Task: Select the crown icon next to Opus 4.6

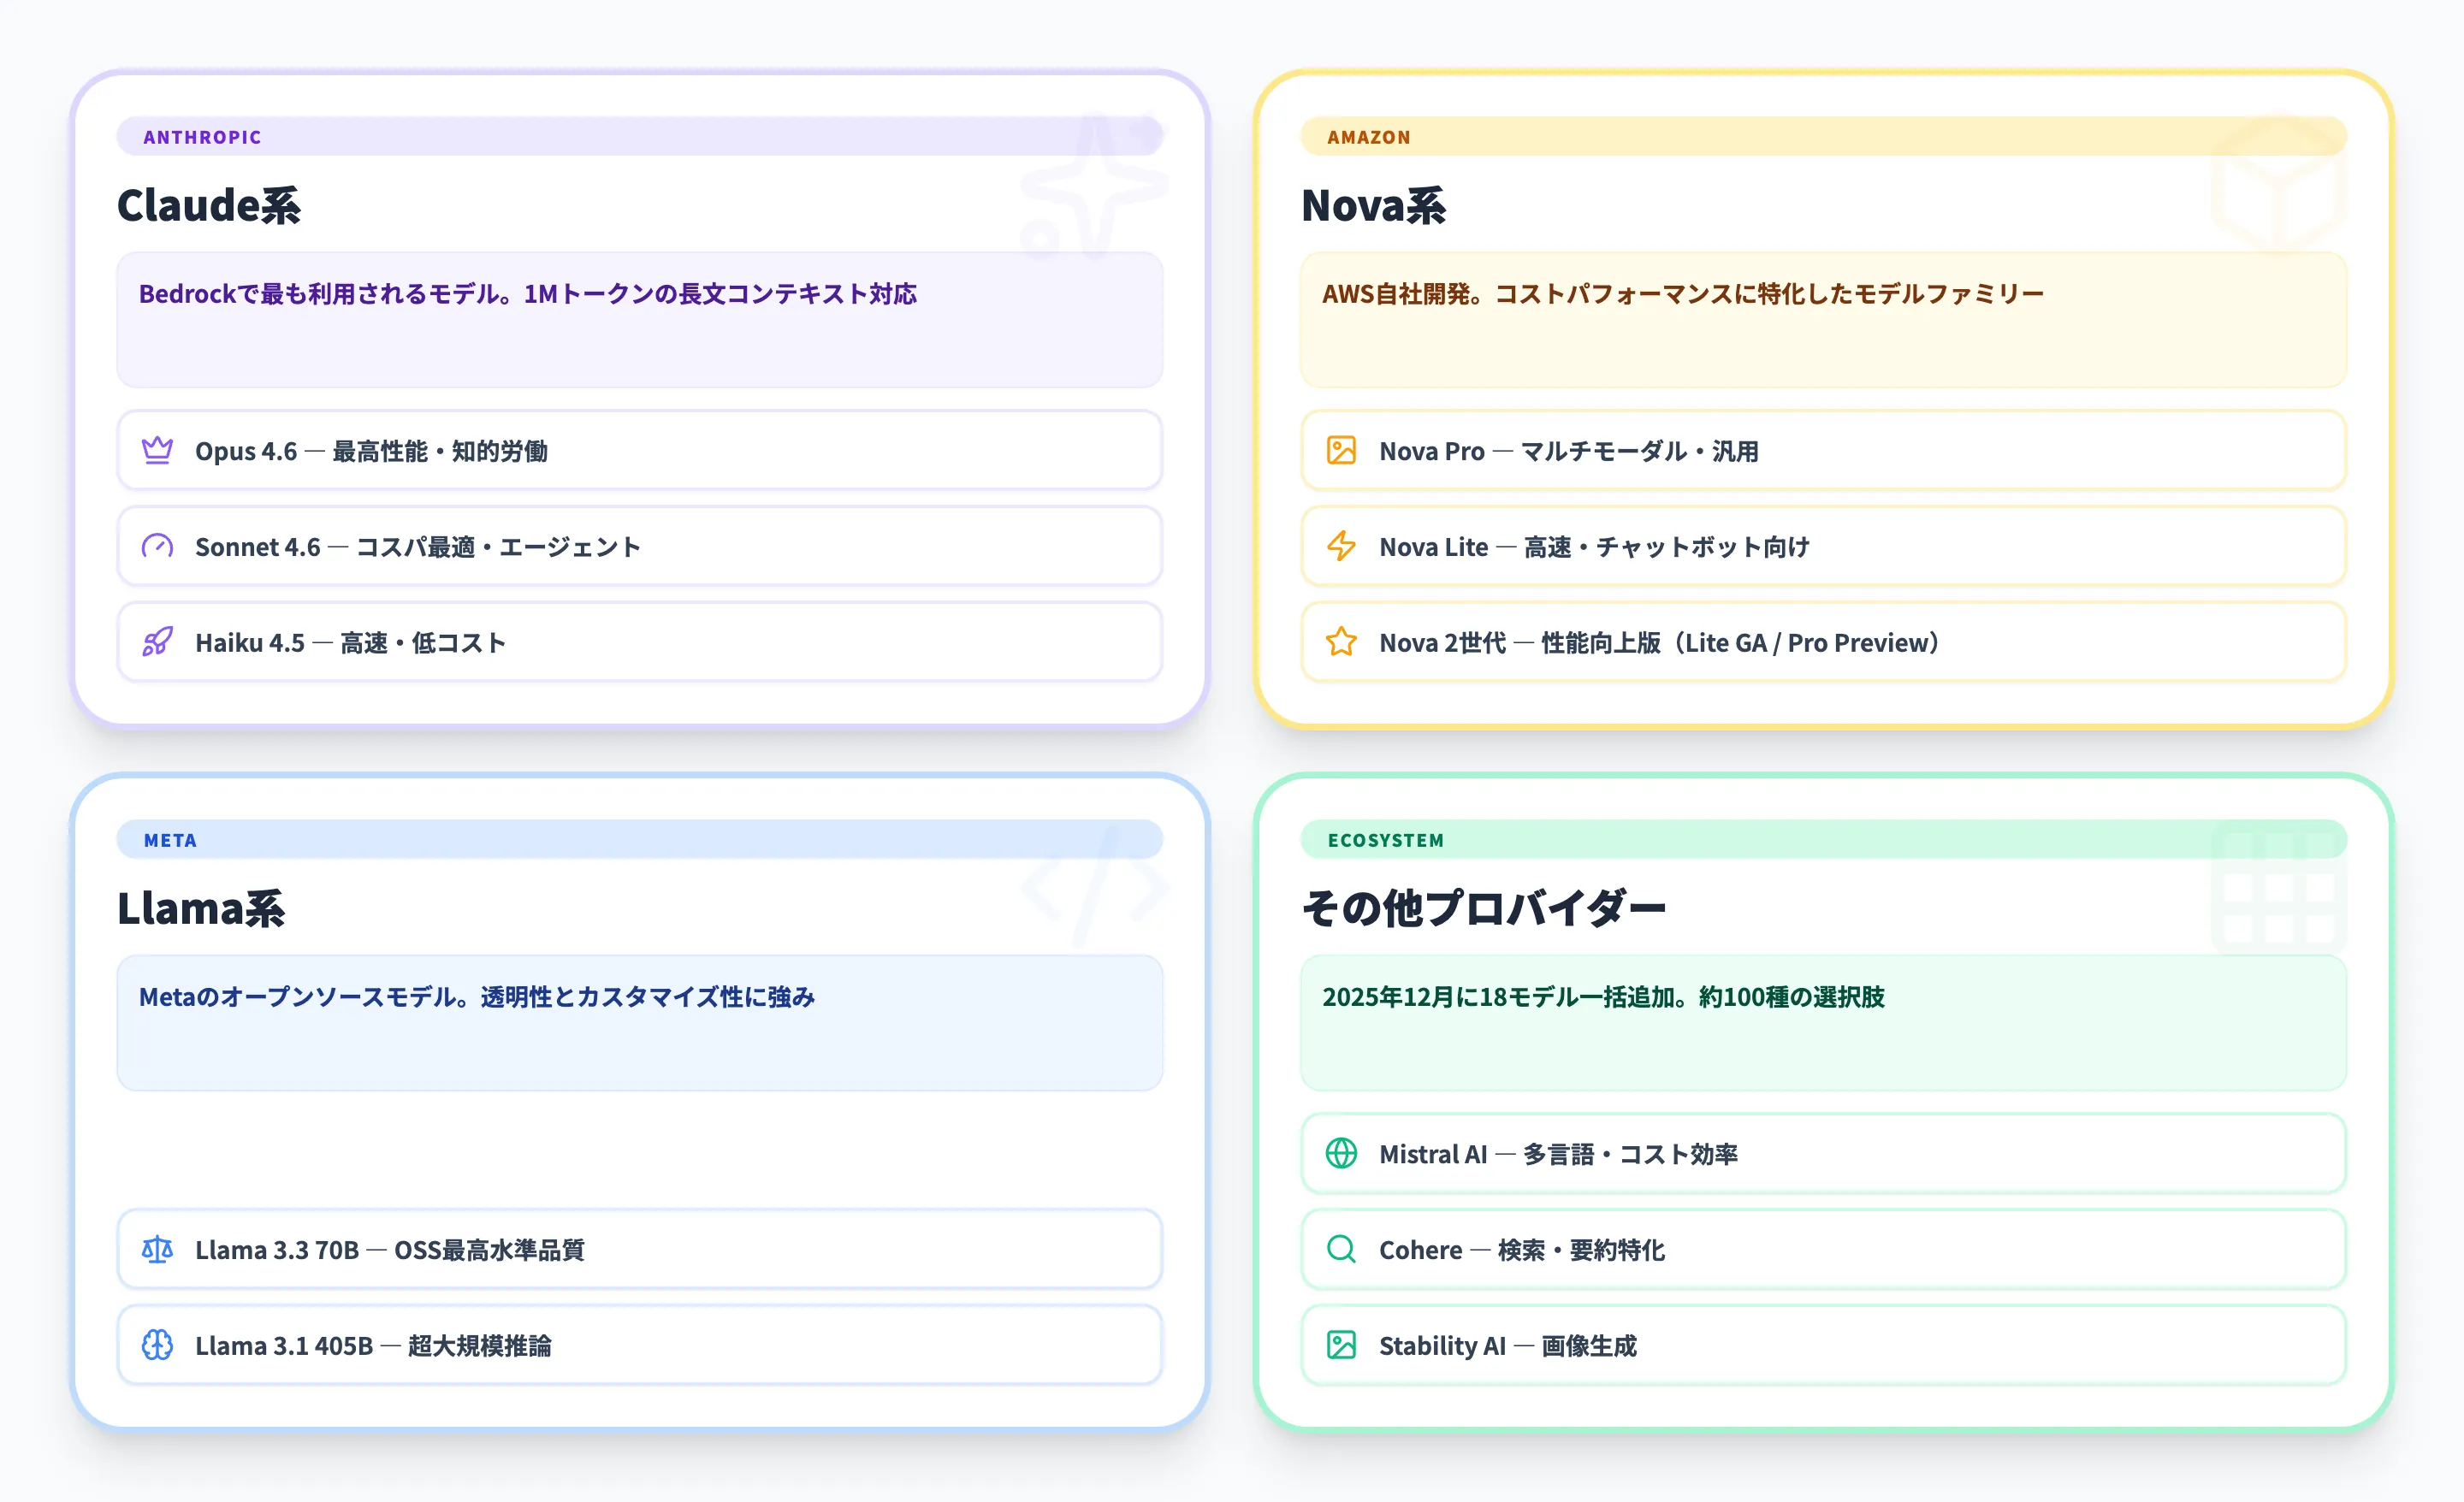Action: click(x=157, y=451)
